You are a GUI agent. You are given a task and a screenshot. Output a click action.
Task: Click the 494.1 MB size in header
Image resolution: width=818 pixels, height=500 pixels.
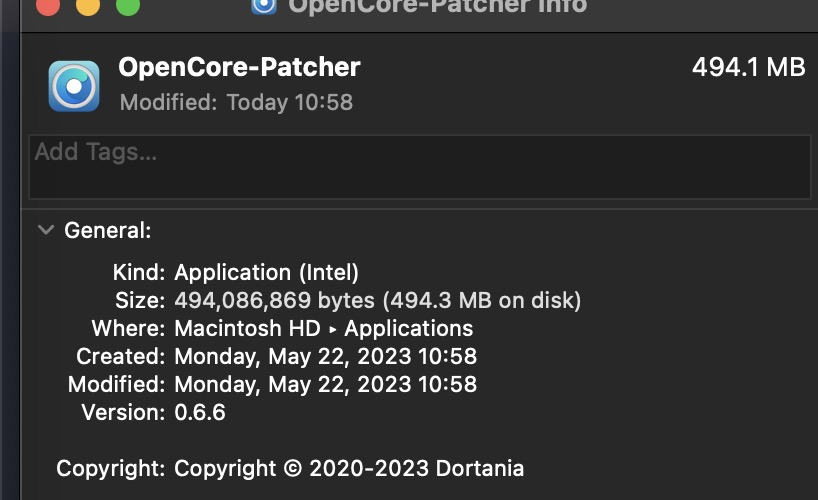coord(748,67)
